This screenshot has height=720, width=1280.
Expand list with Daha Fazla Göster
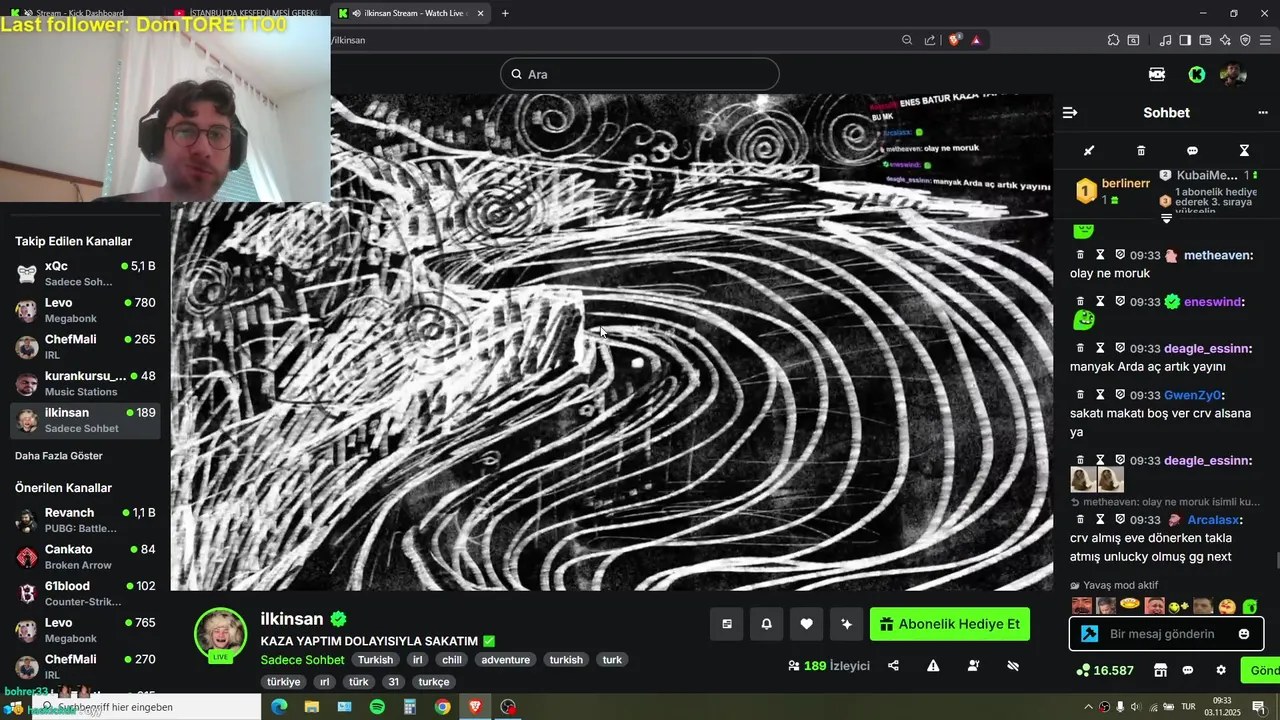(59, 456)
